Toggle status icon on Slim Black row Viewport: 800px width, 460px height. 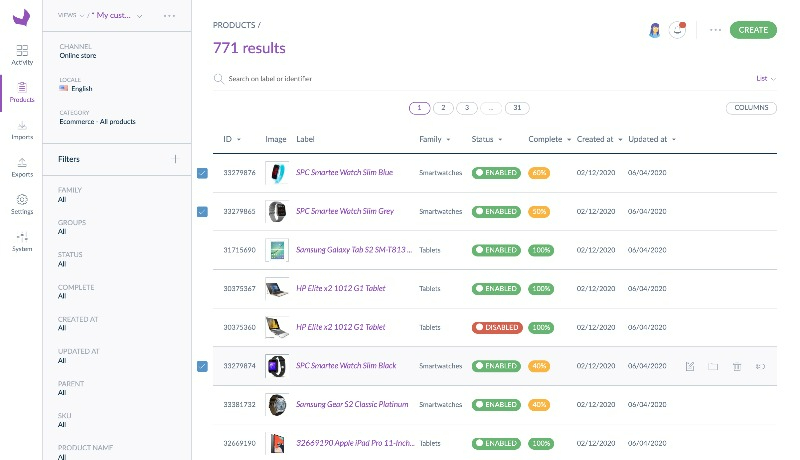(x=760, y=366)
